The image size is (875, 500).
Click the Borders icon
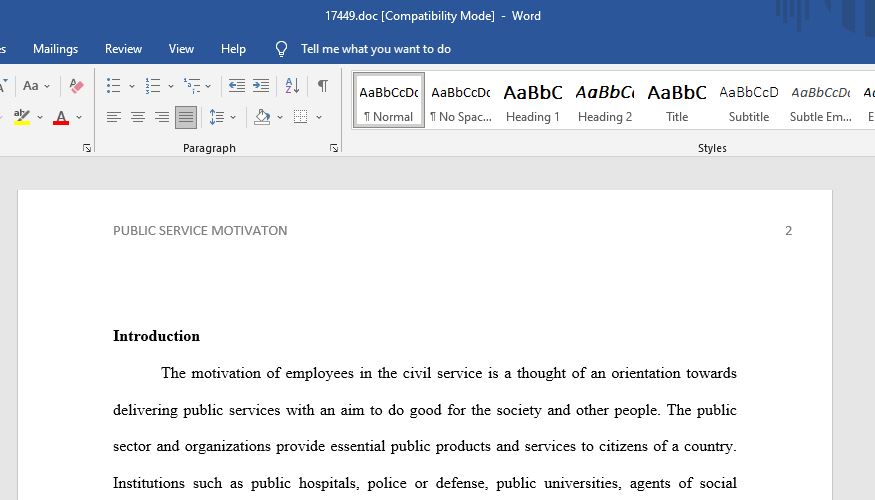pyautogui.click(x=301, y=117)
